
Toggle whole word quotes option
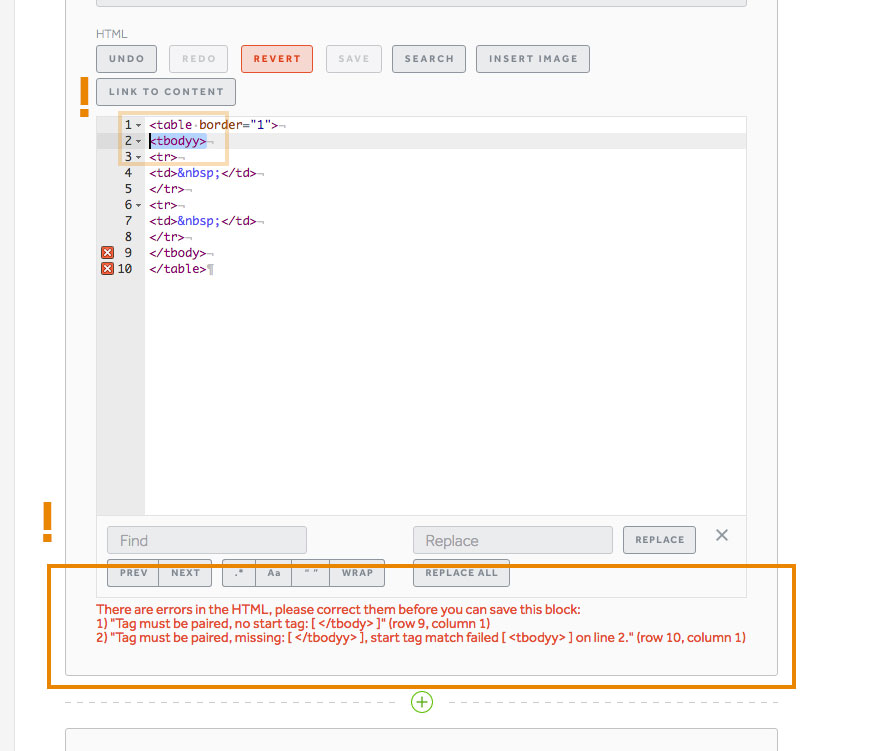[311, 573]
